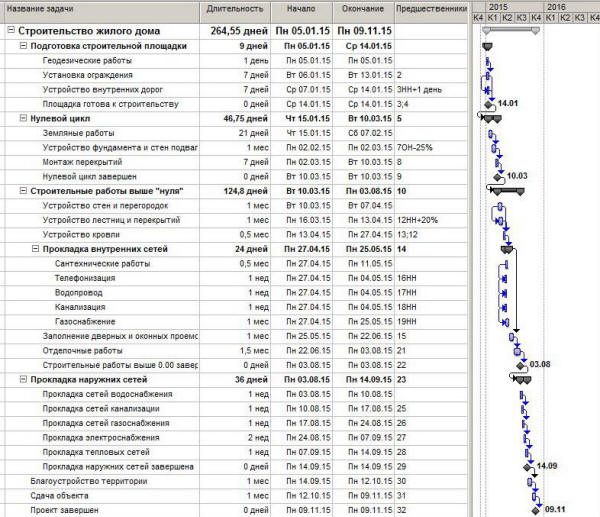
Task: Select Прокладка тепловых сетей task
Action: [96, 452]
